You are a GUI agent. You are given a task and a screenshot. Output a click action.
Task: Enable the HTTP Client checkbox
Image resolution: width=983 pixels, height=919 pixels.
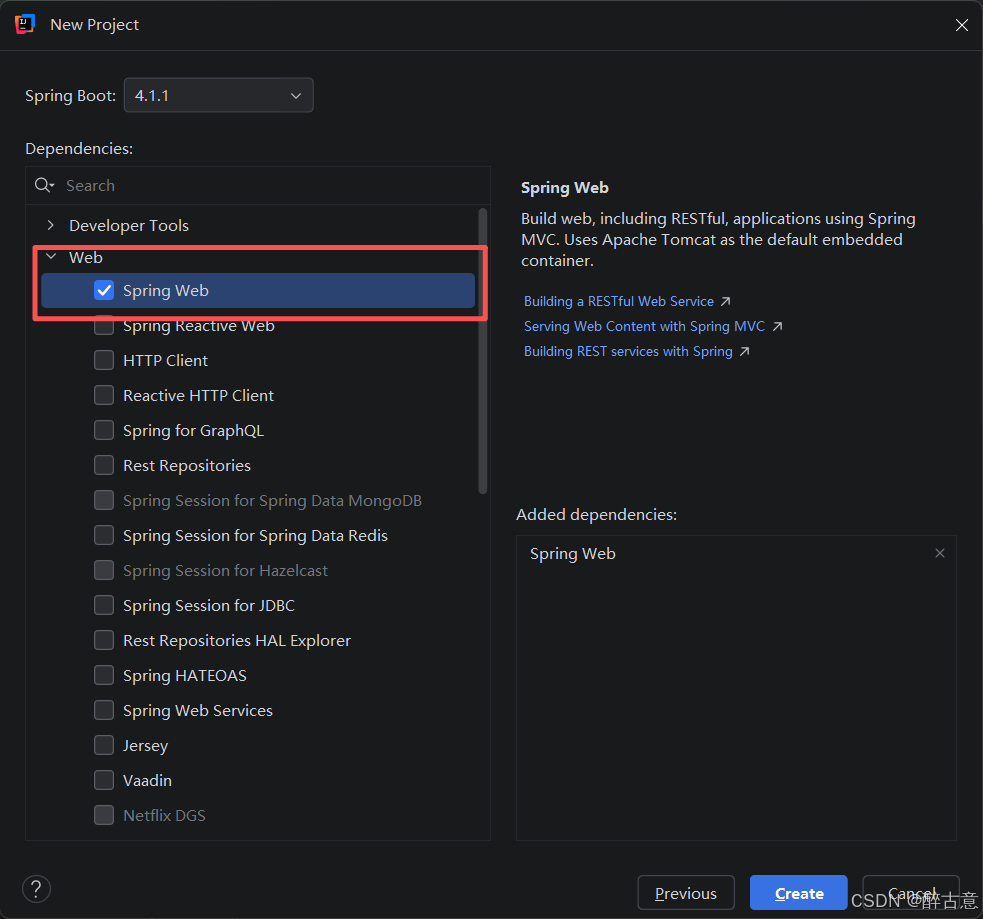point(104,360)
